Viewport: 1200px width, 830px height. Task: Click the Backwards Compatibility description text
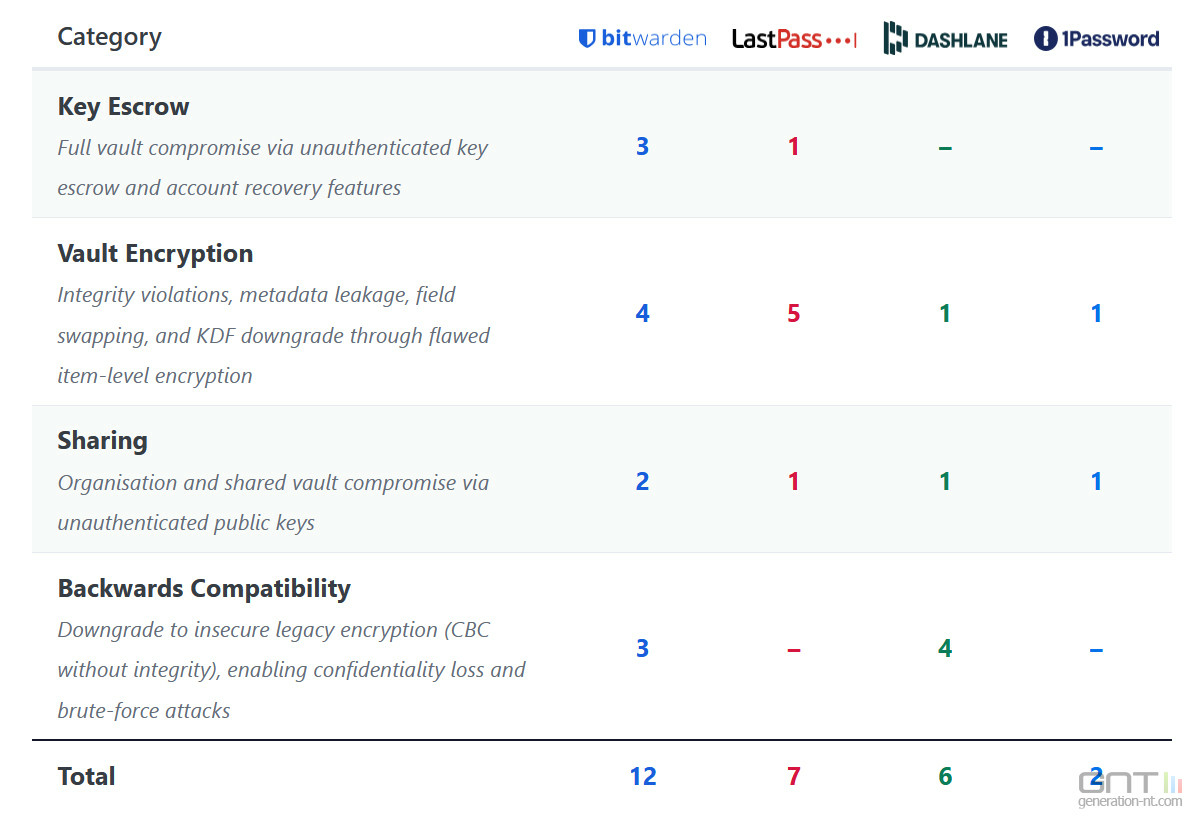[290, 670]
